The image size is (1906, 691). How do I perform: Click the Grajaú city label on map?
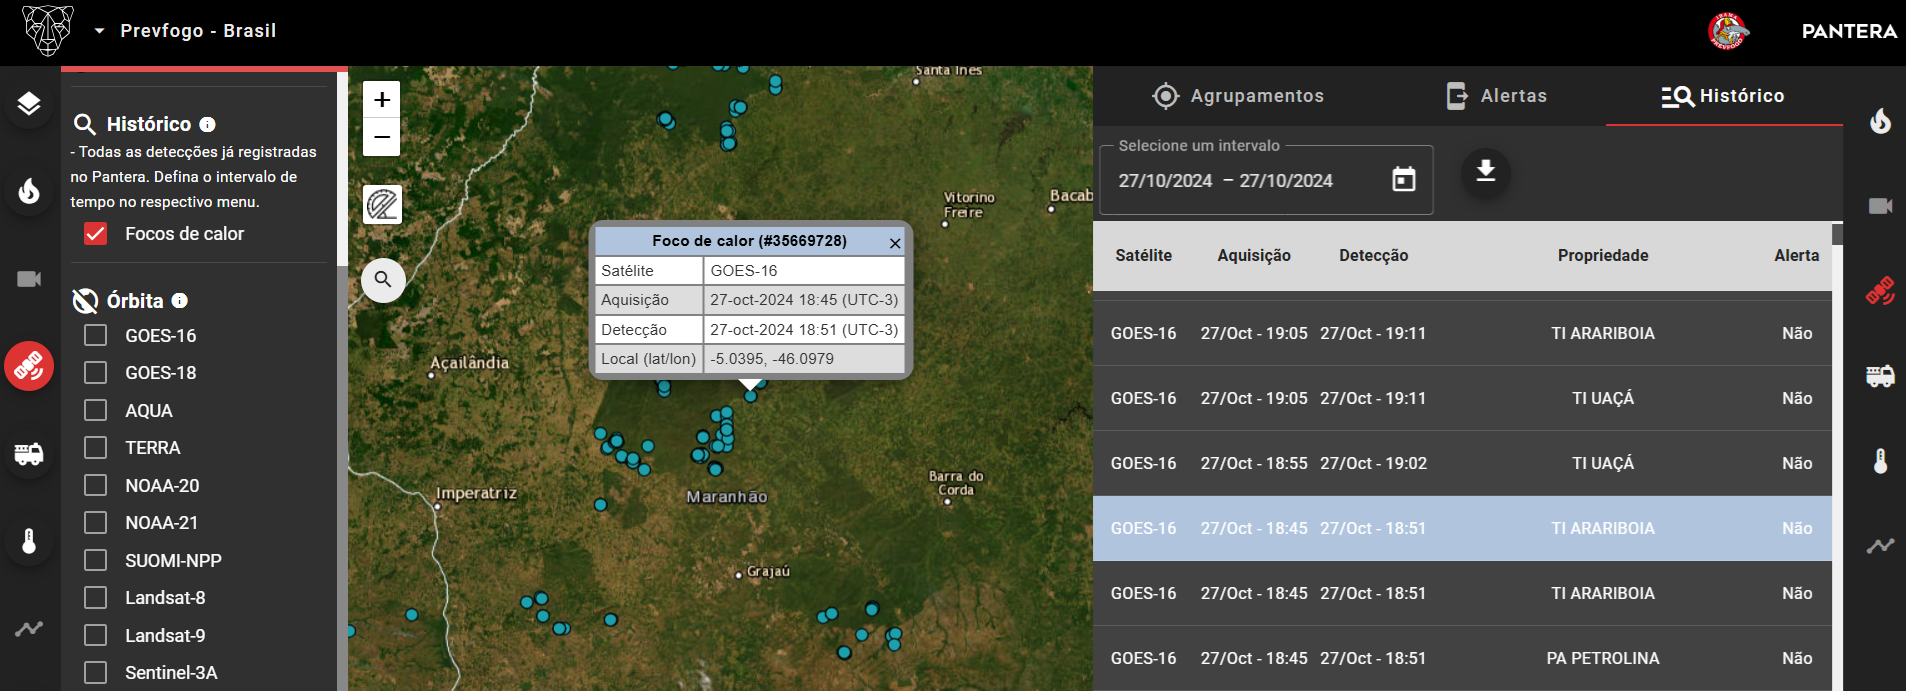(768, 571)
